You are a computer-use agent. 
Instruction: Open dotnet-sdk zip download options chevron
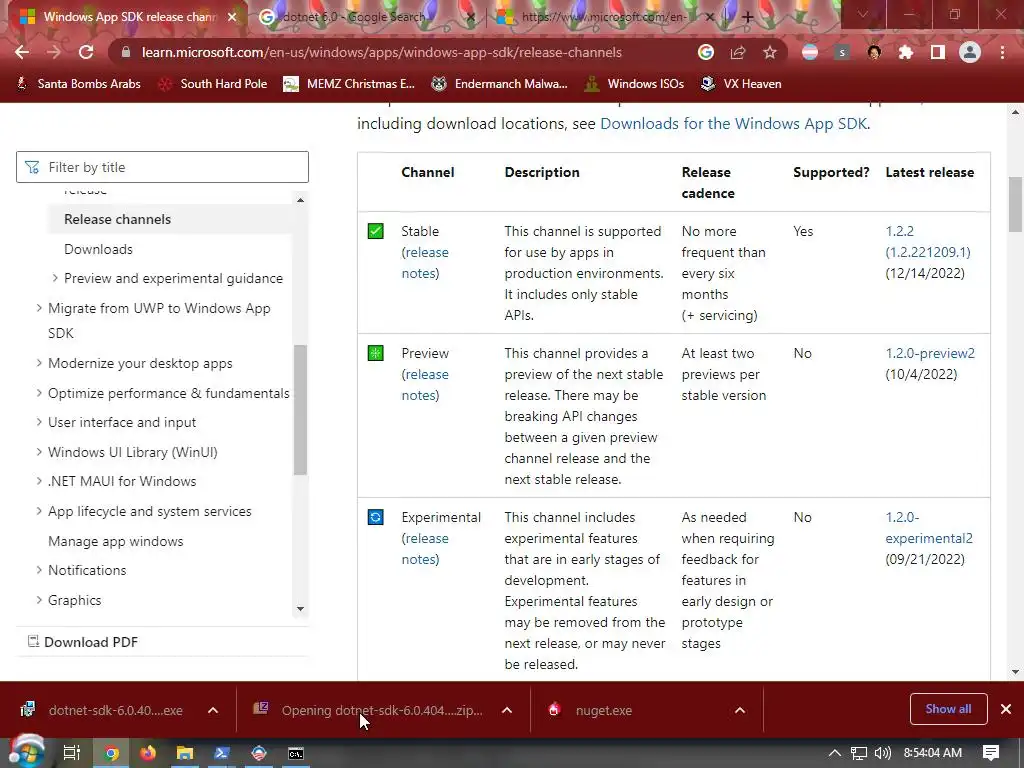click(x=507, y=711)
